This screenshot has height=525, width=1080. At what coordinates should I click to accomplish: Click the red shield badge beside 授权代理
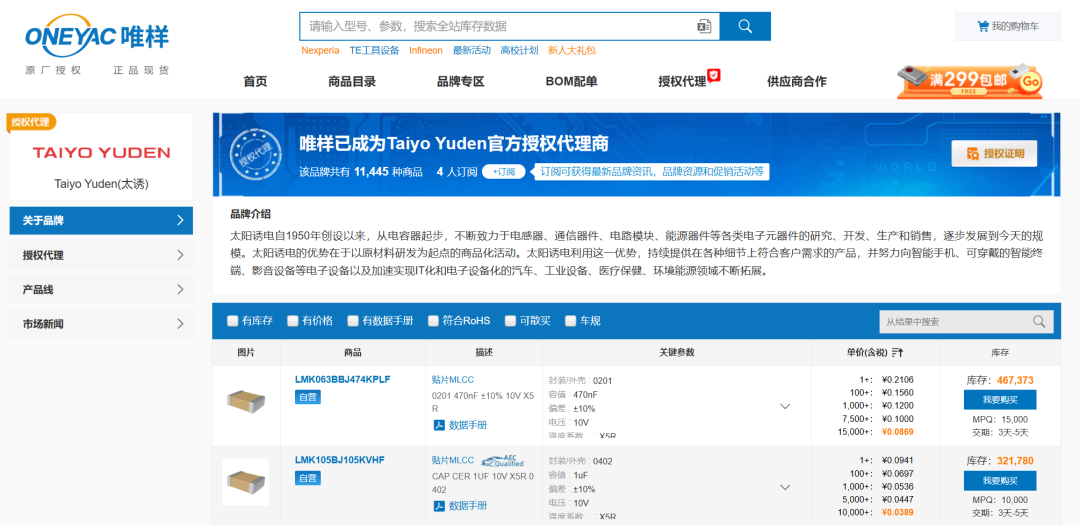tap(714, 75)
